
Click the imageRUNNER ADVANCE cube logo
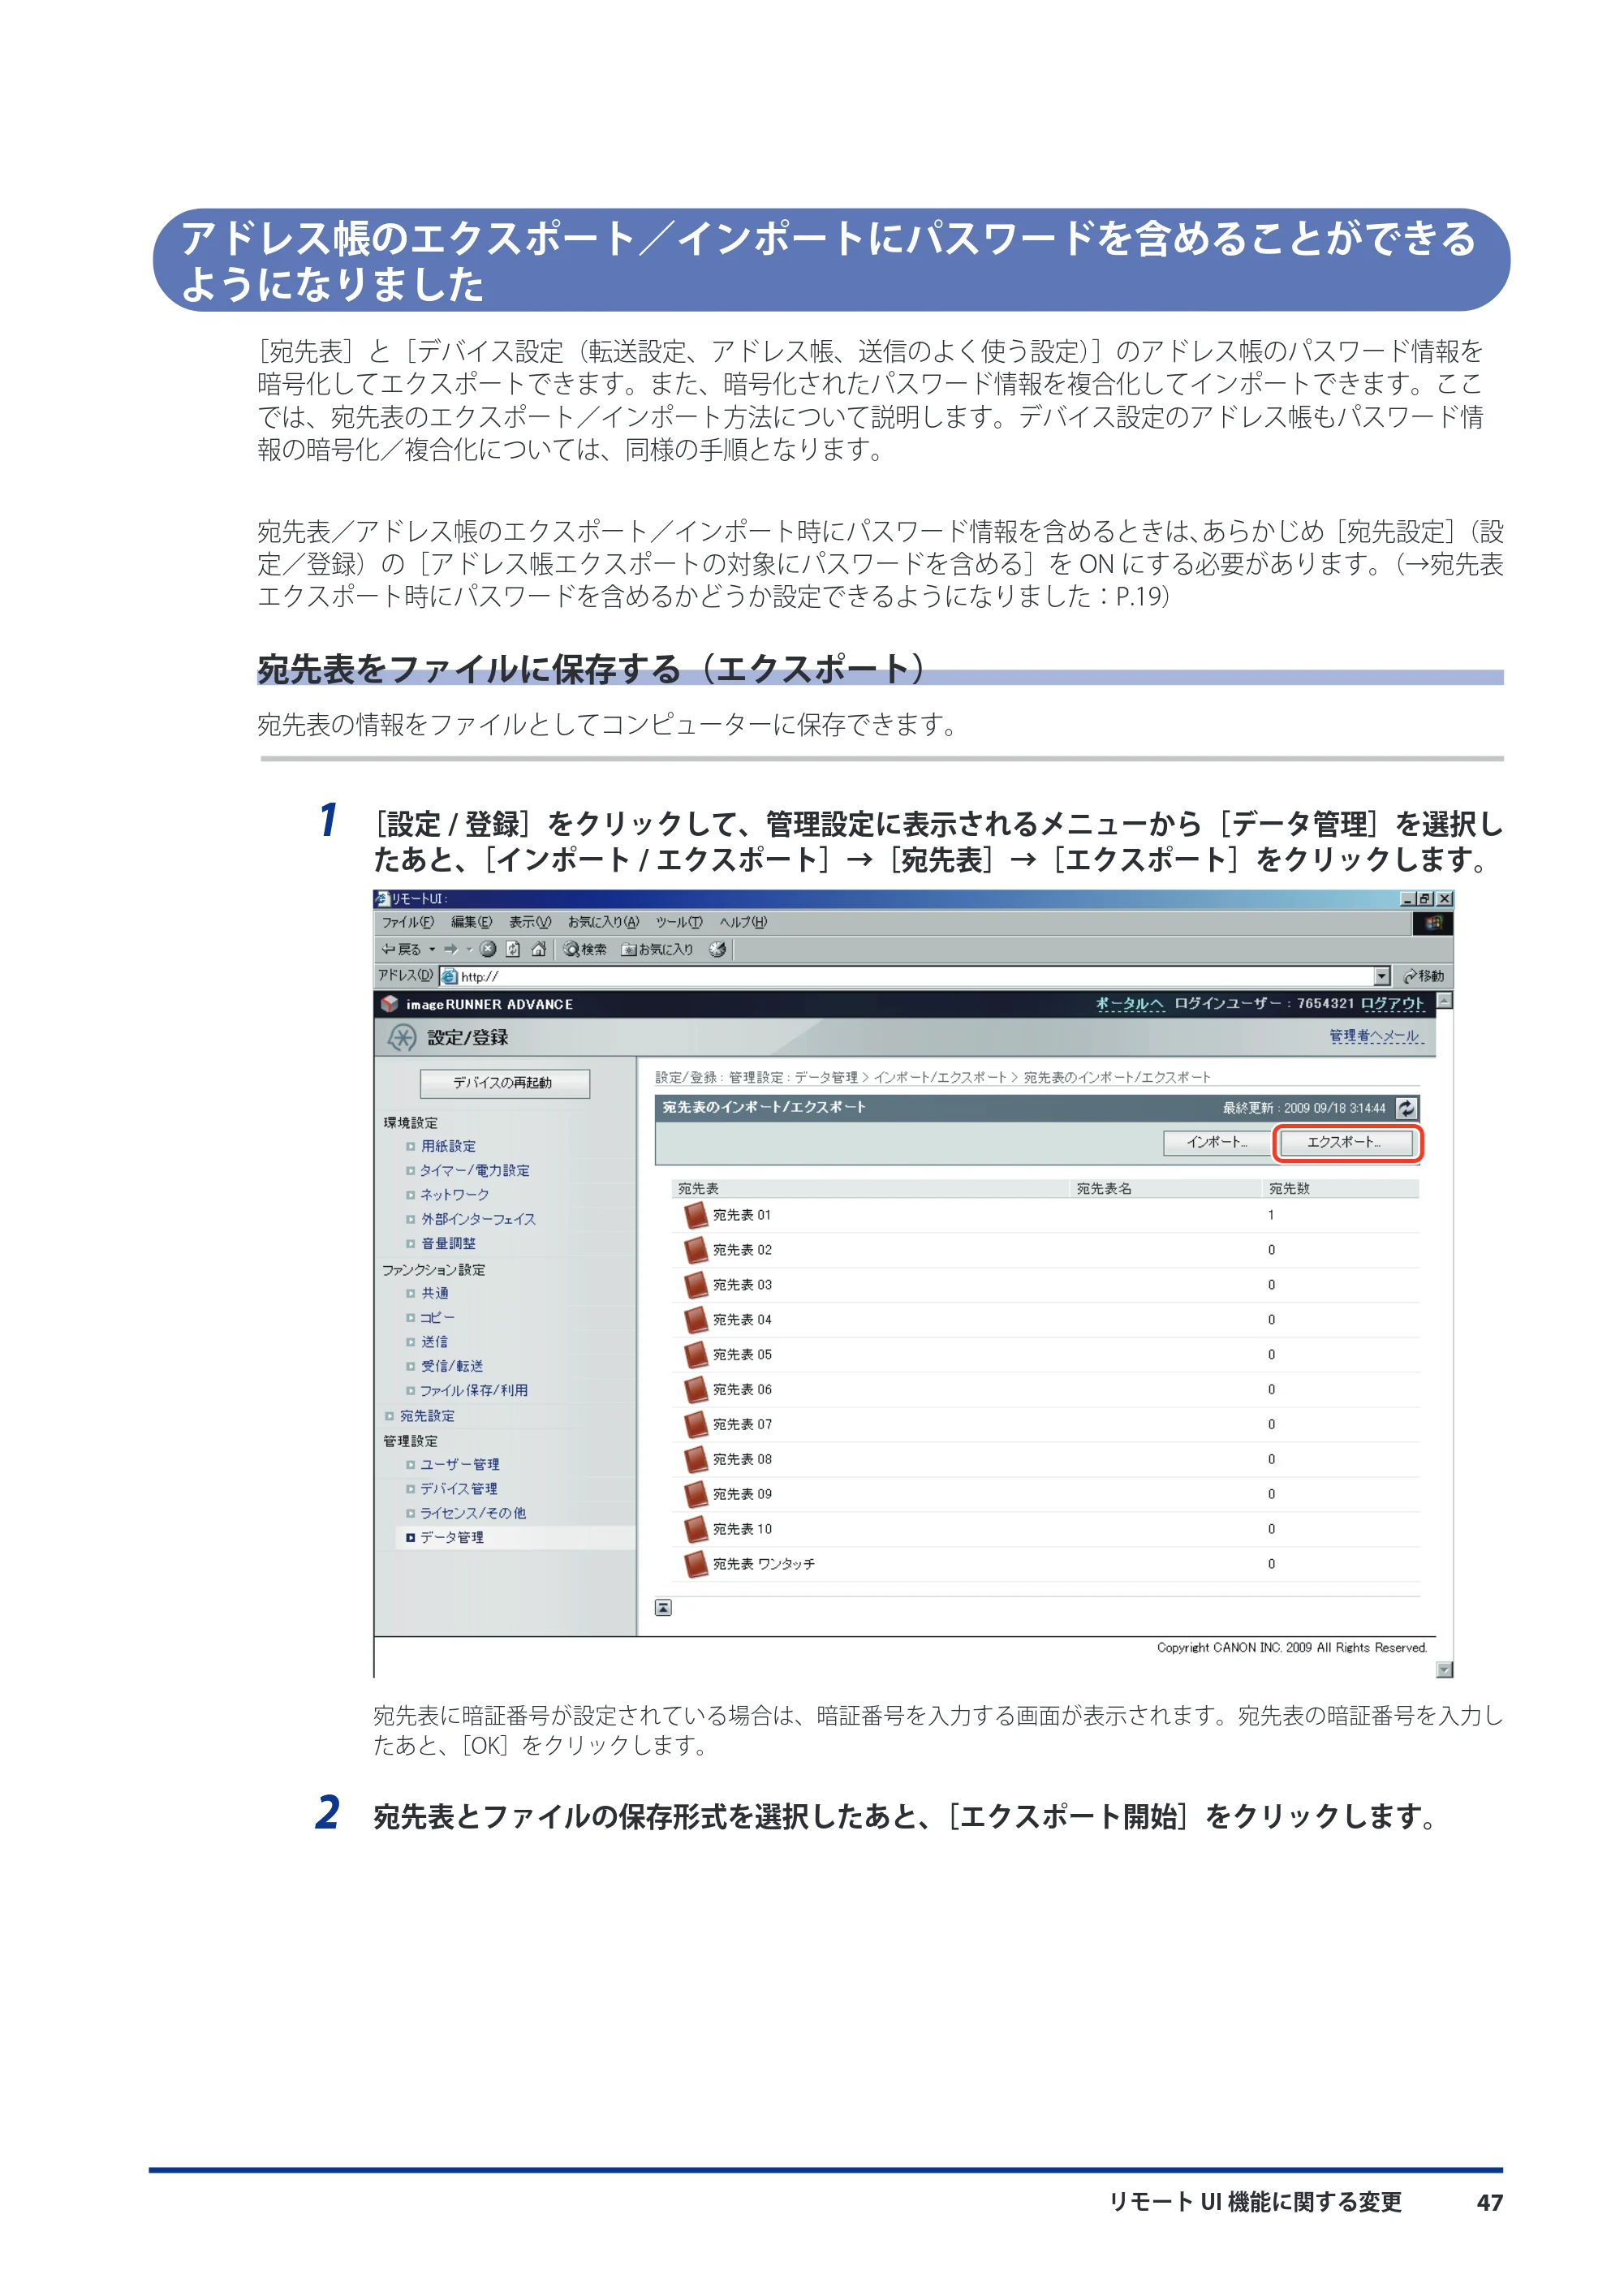pyautogui.click(x=390, y=1004)
